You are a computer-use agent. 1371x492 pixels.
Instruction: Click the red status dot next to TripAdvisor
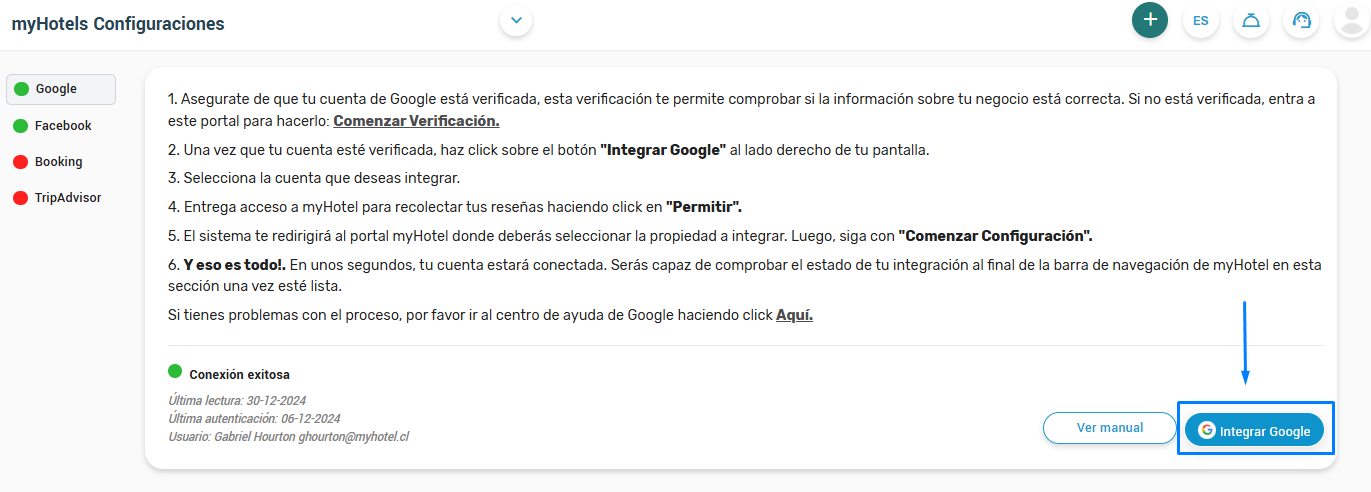tap(20, 198)
